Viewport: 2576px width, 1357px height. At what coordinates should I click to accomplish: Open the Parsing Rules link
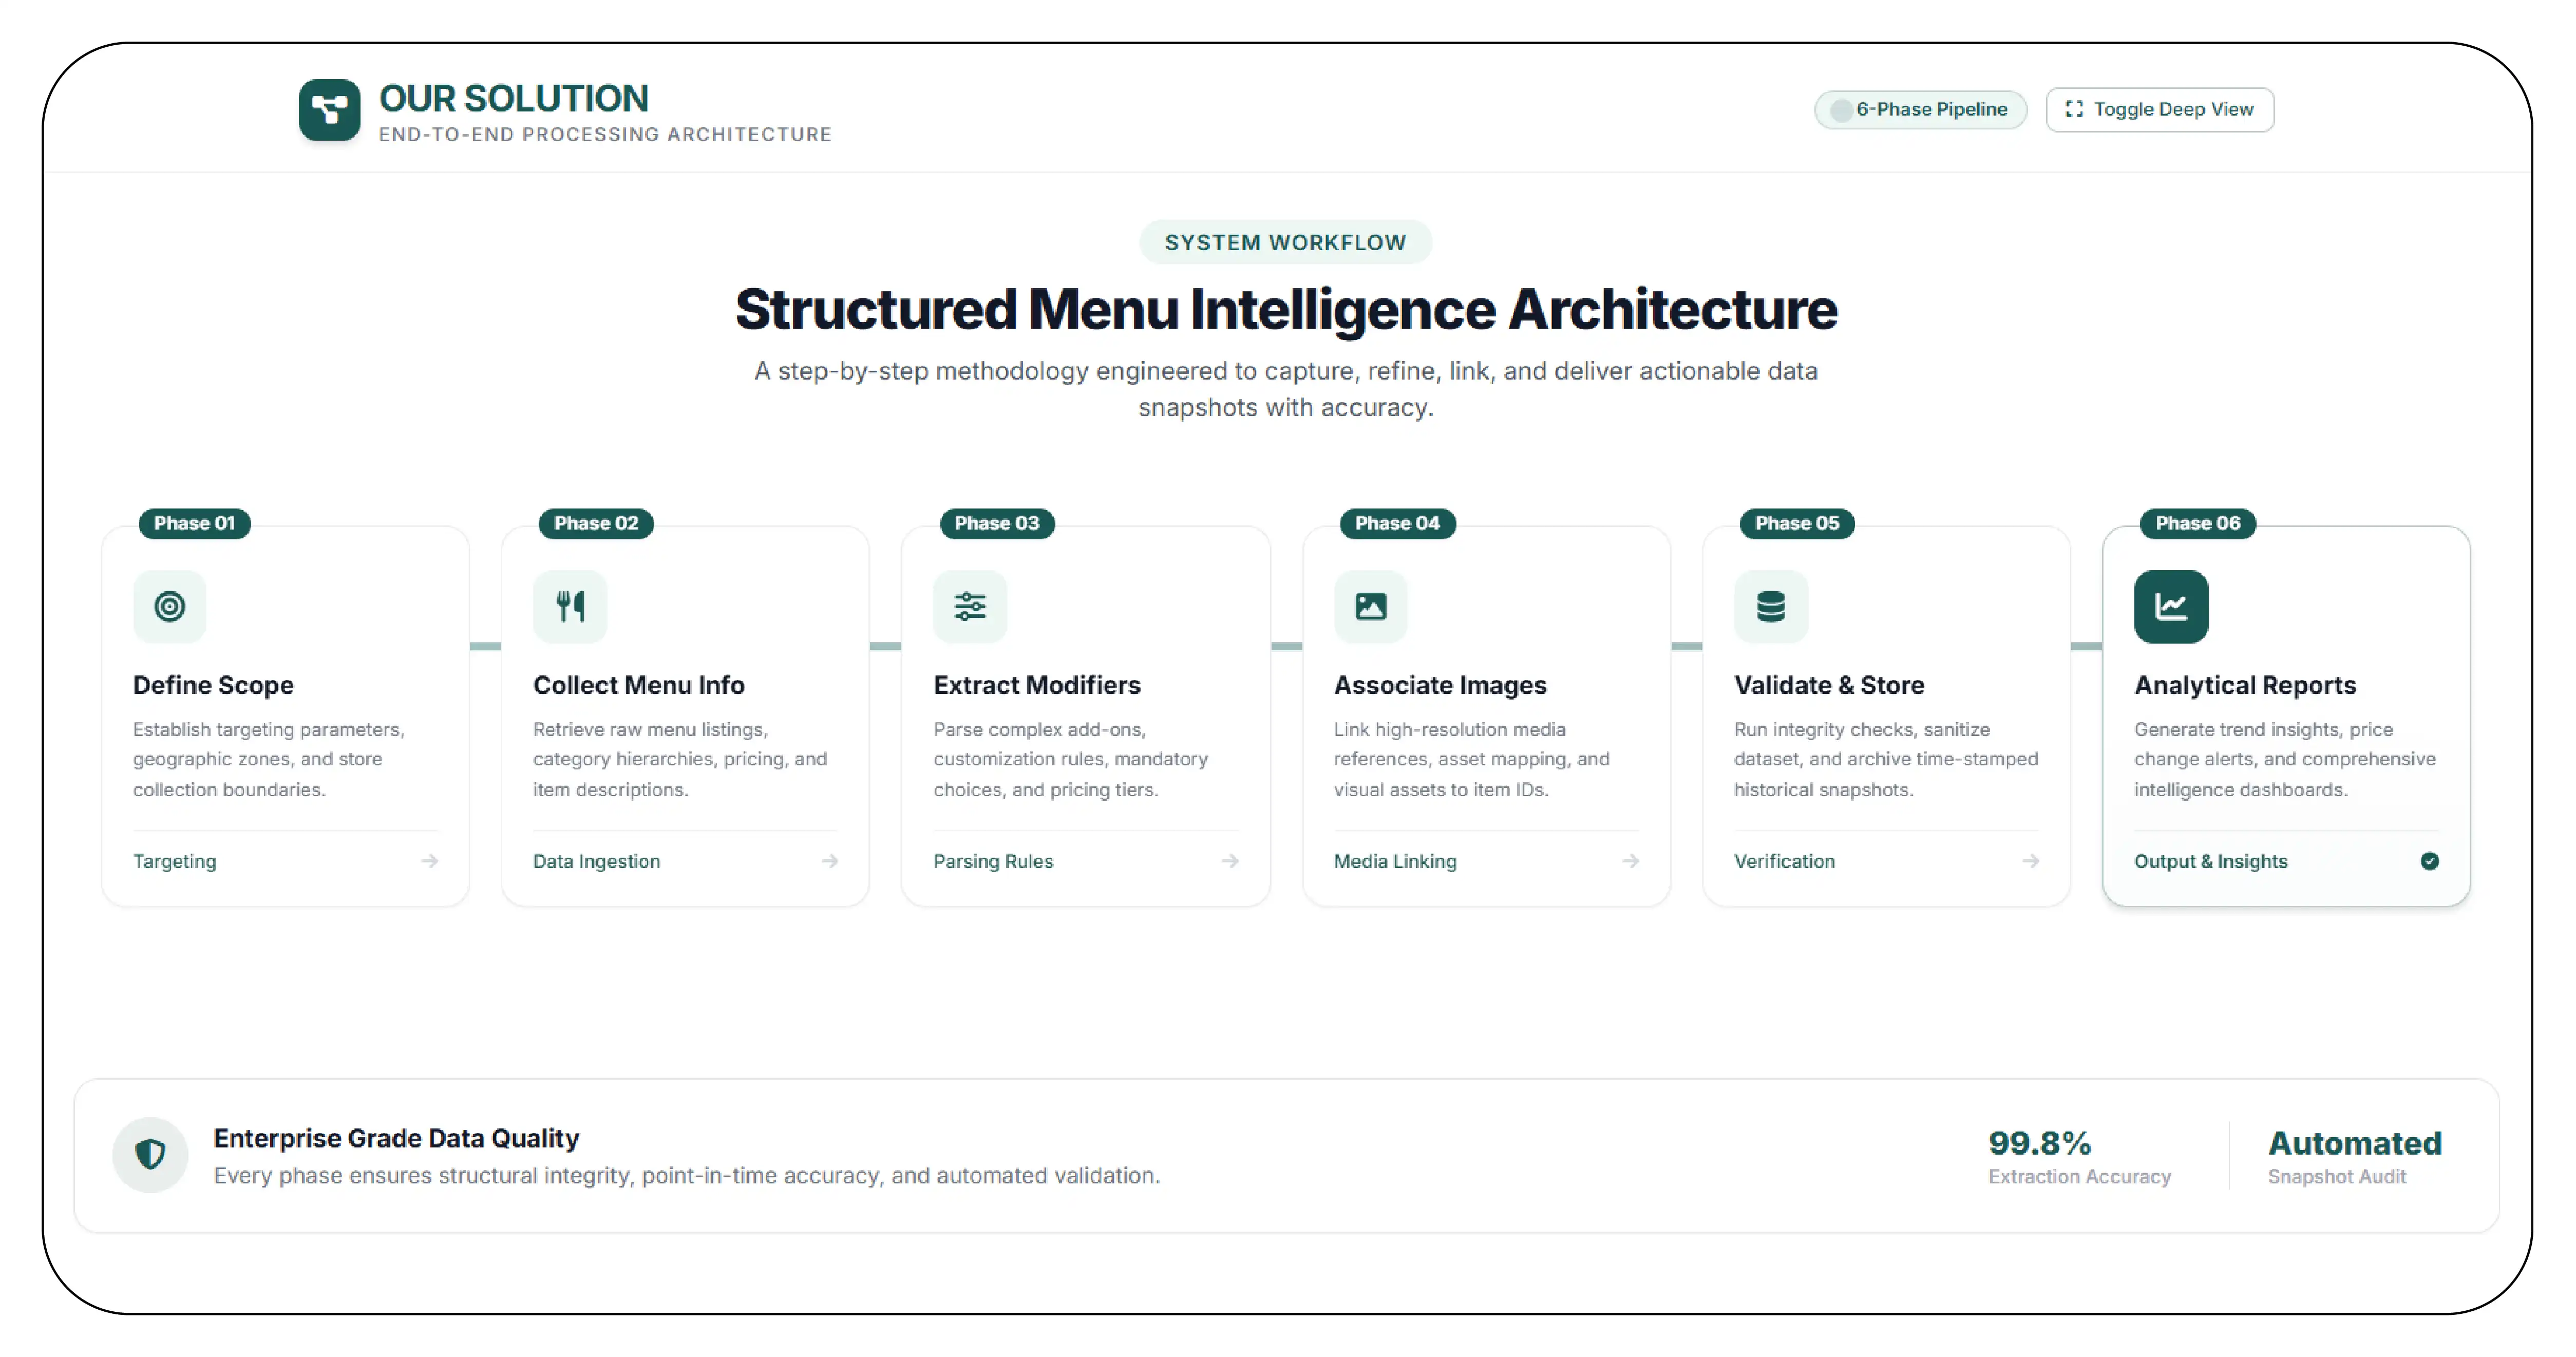pos(993,861)
